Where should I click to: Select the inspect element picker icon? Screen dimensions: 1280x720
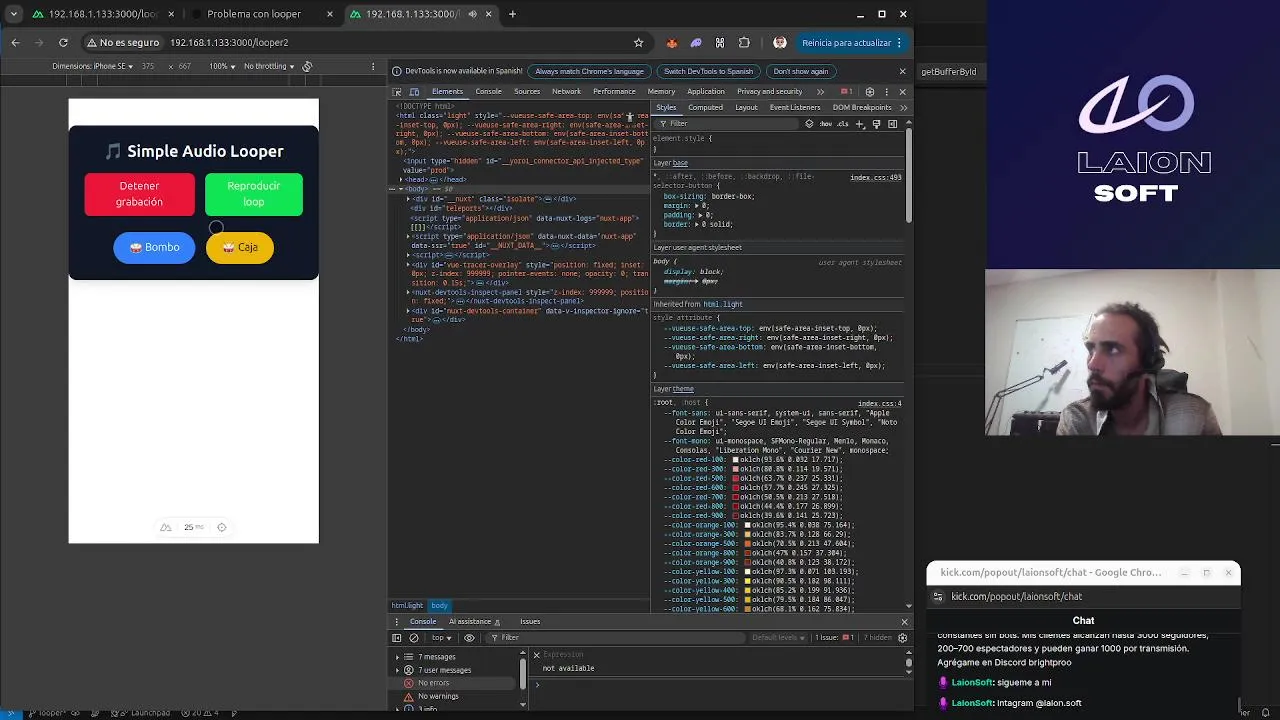[x=397, y=91]
